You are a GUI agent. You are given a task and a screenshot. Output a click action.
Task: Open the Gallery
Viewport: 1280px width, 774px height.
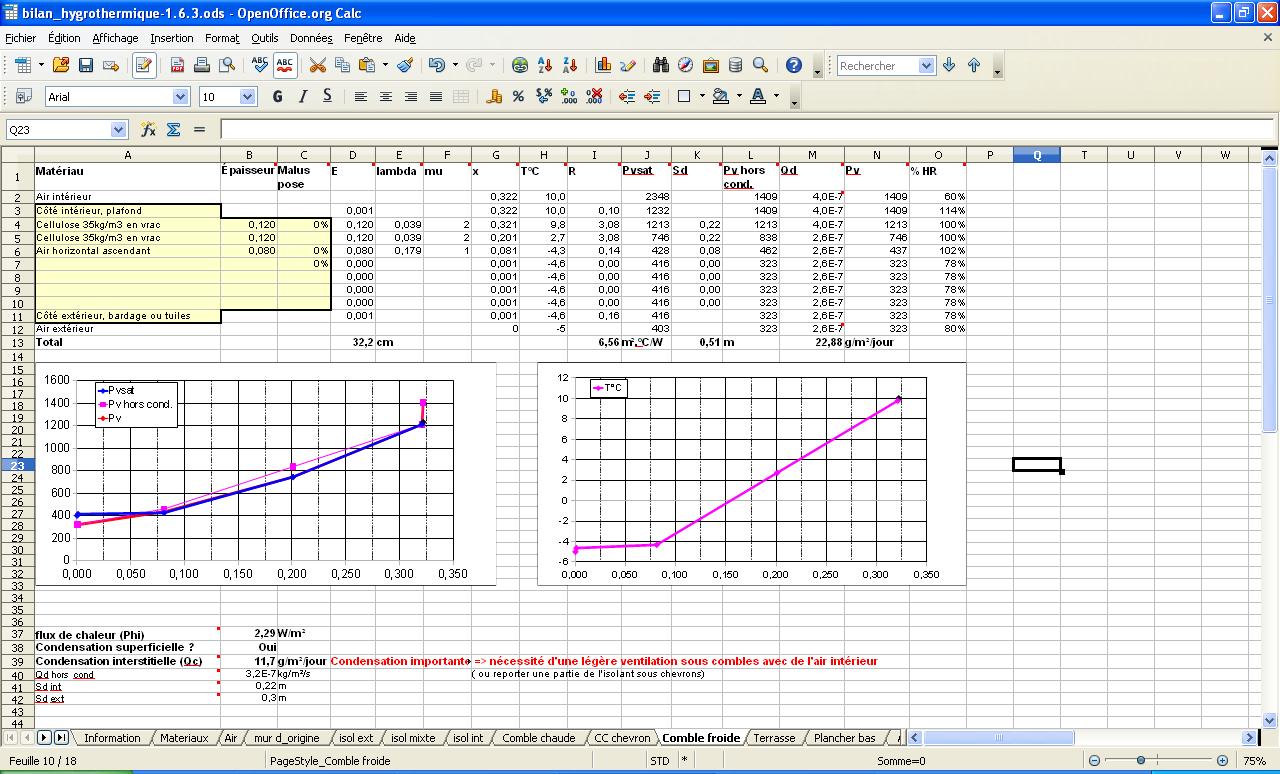[x=710, y=65]
